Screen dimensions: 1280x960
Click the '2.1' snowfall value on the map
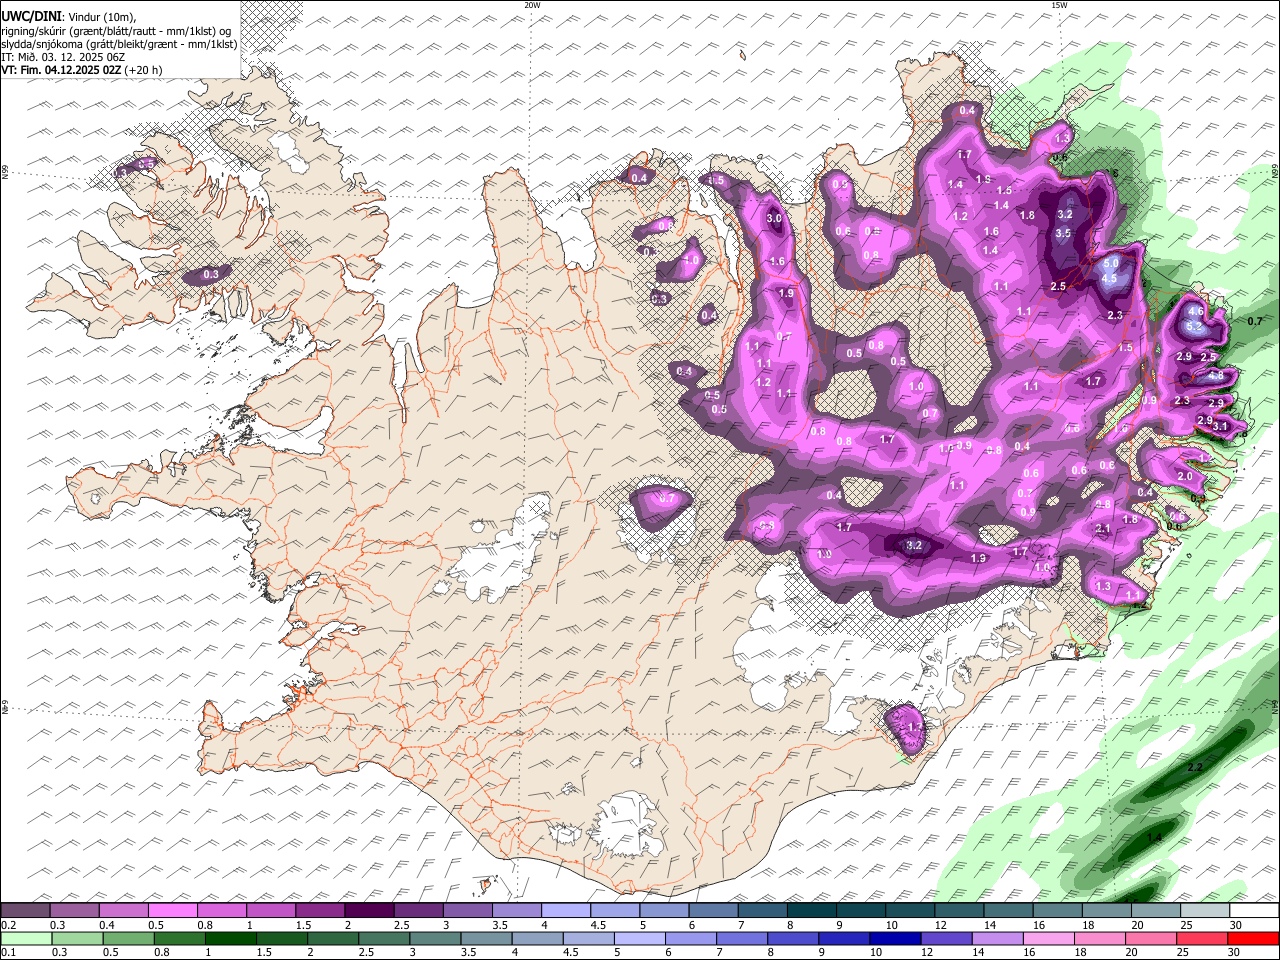[1104, 528]
